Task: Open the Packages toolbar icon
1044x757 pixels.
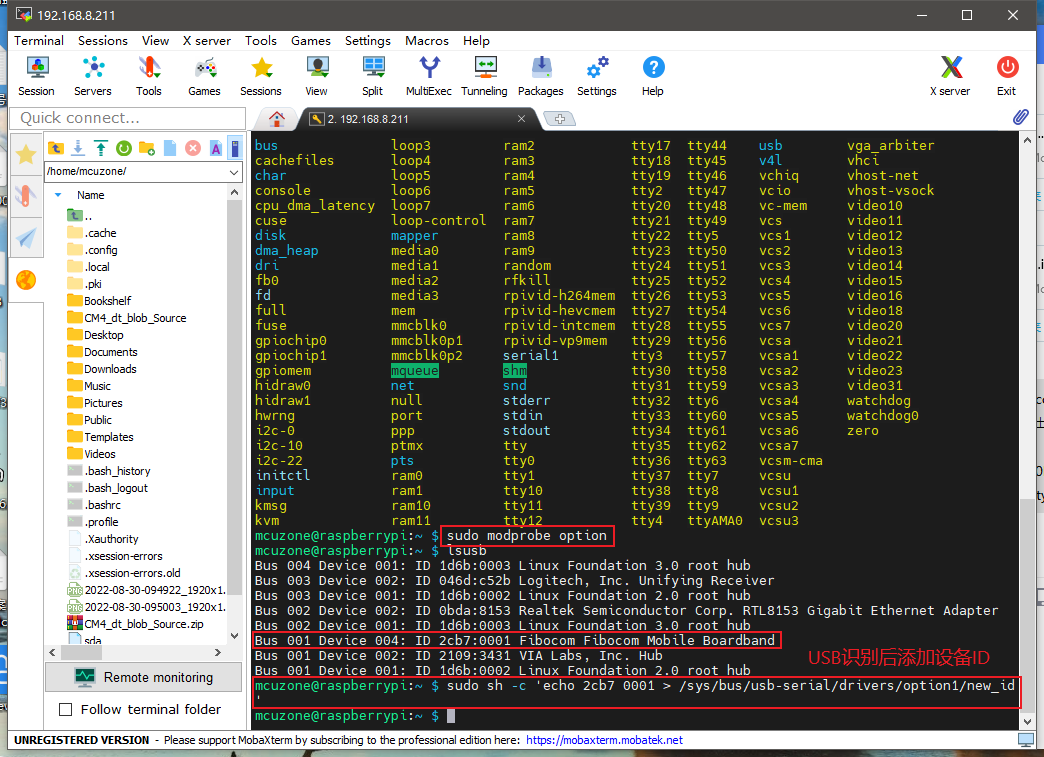Action: (x=541, y=77)
